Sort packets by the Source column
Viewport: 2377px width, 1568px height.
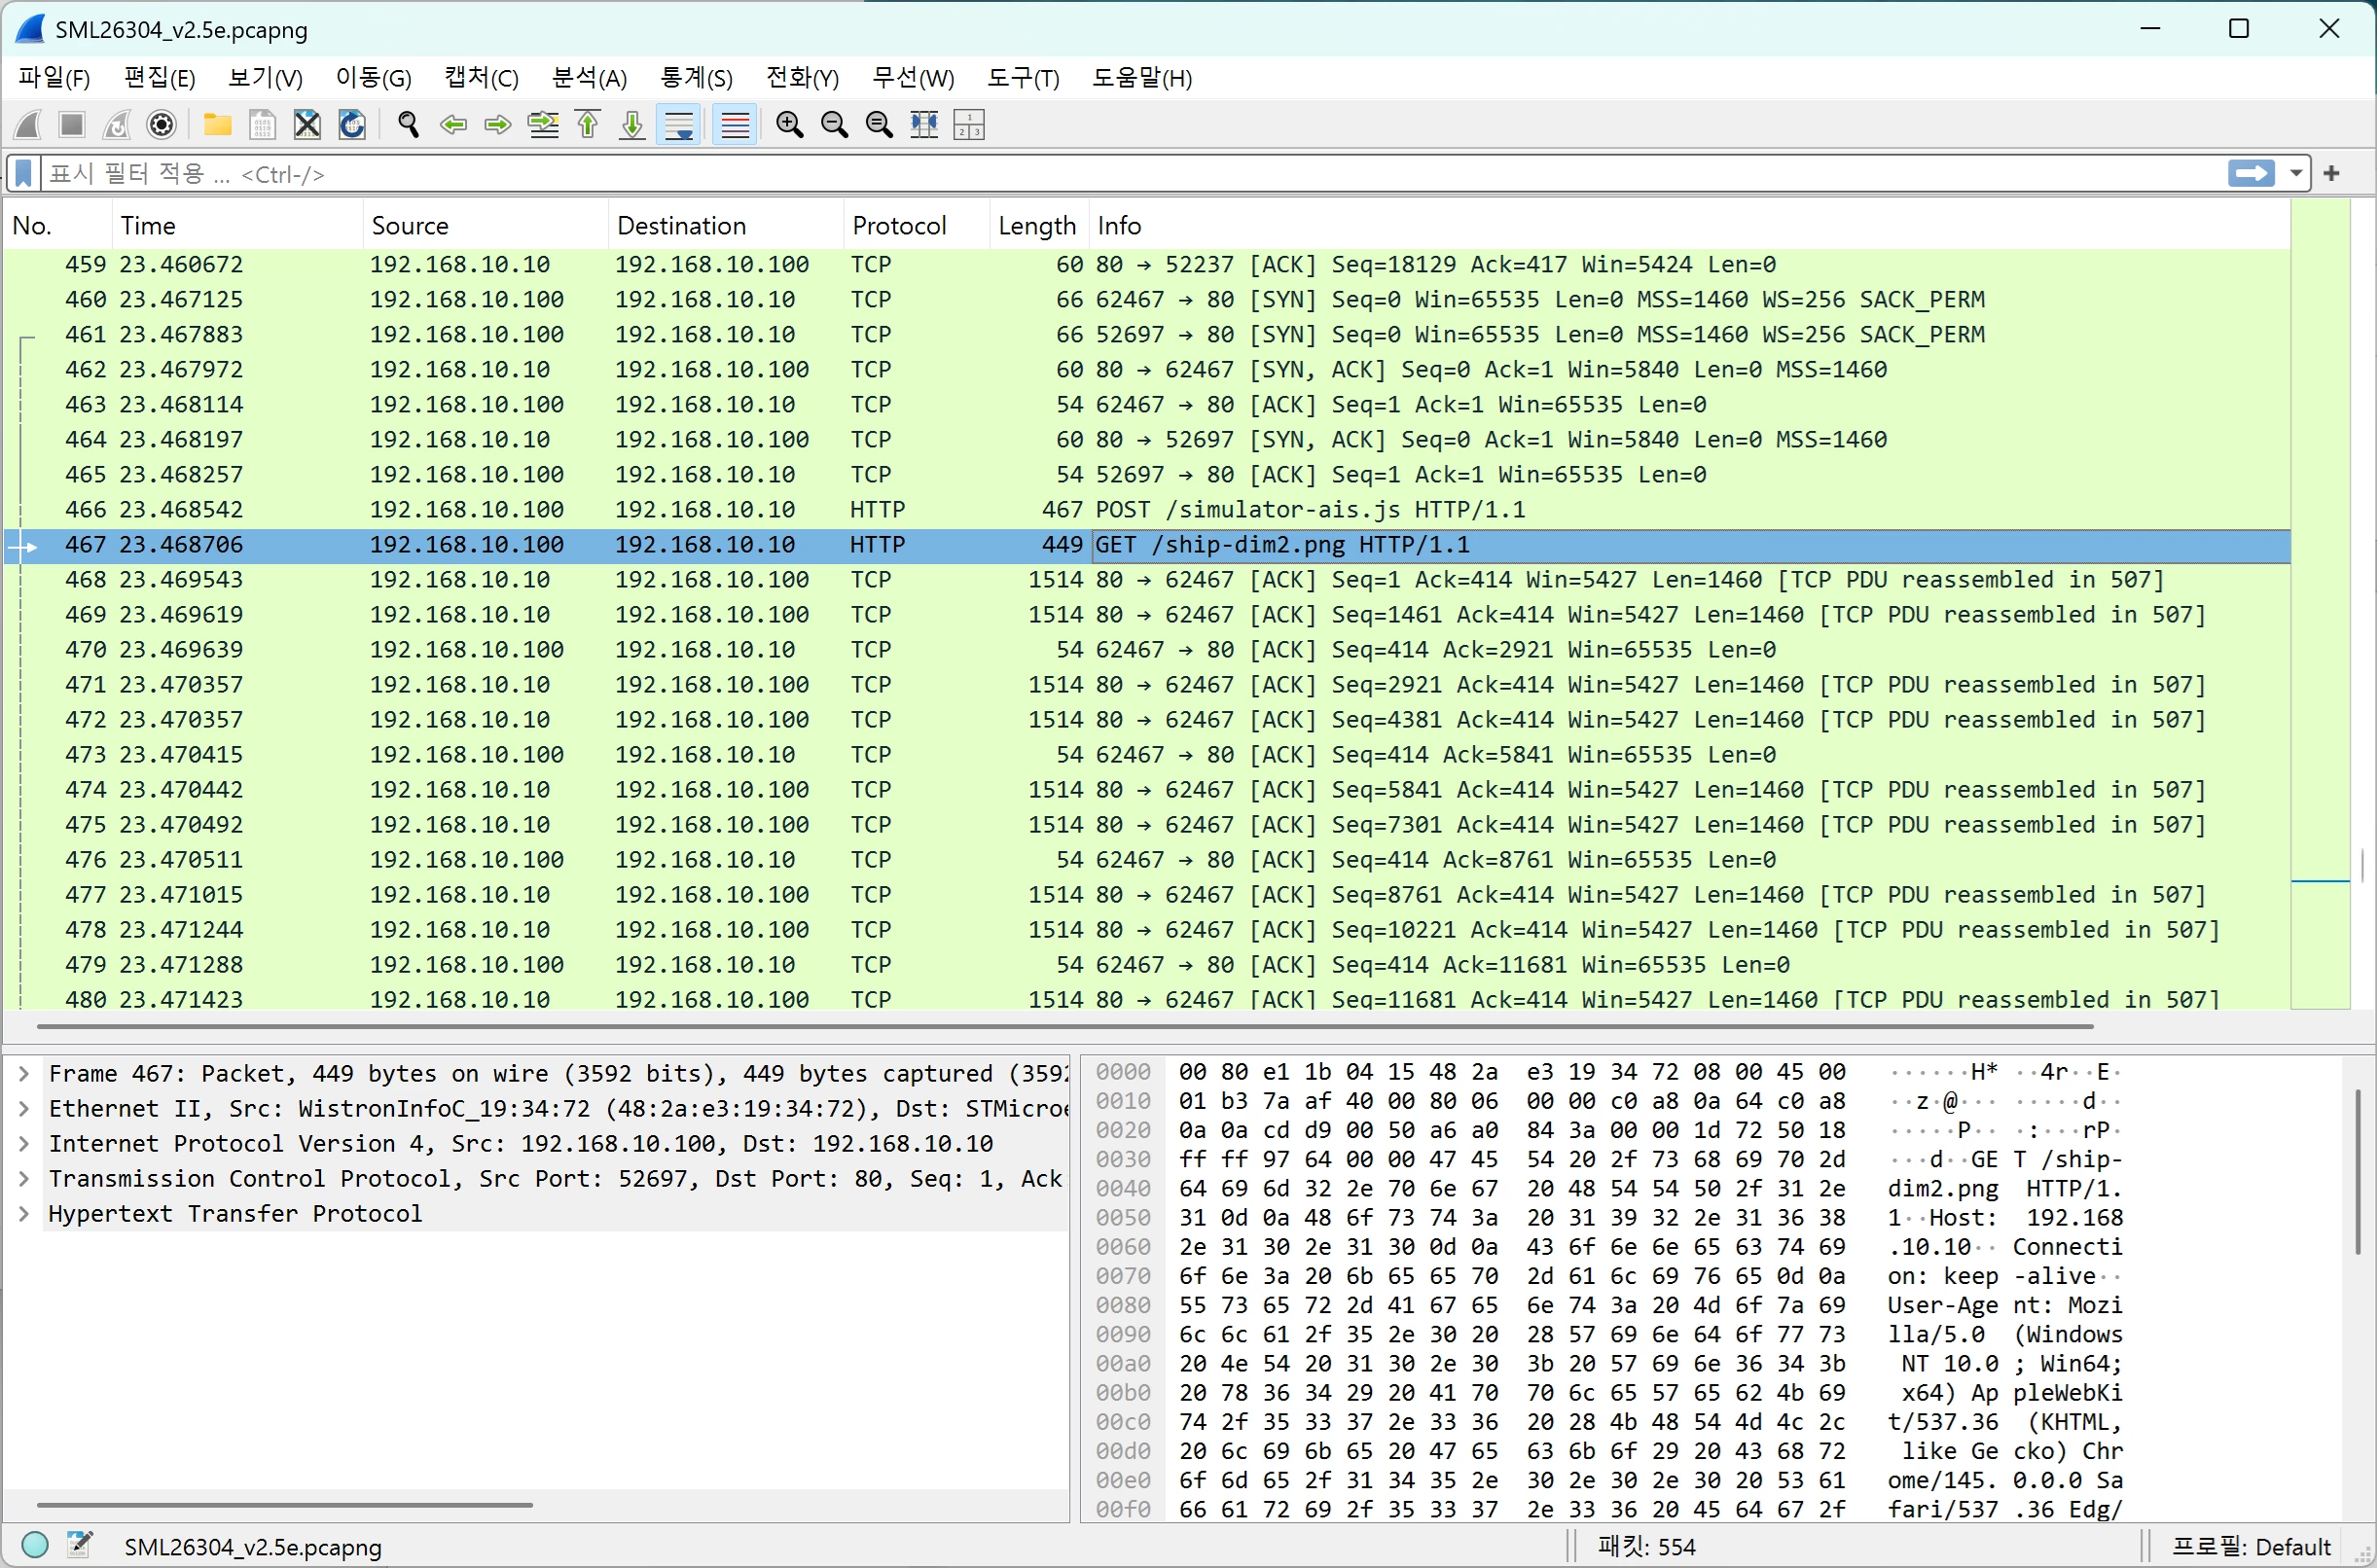(485, 226)
